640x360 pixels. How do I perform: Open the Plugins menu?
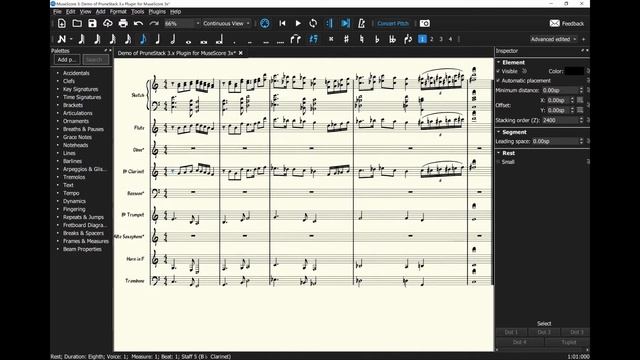tap(157, 12)
